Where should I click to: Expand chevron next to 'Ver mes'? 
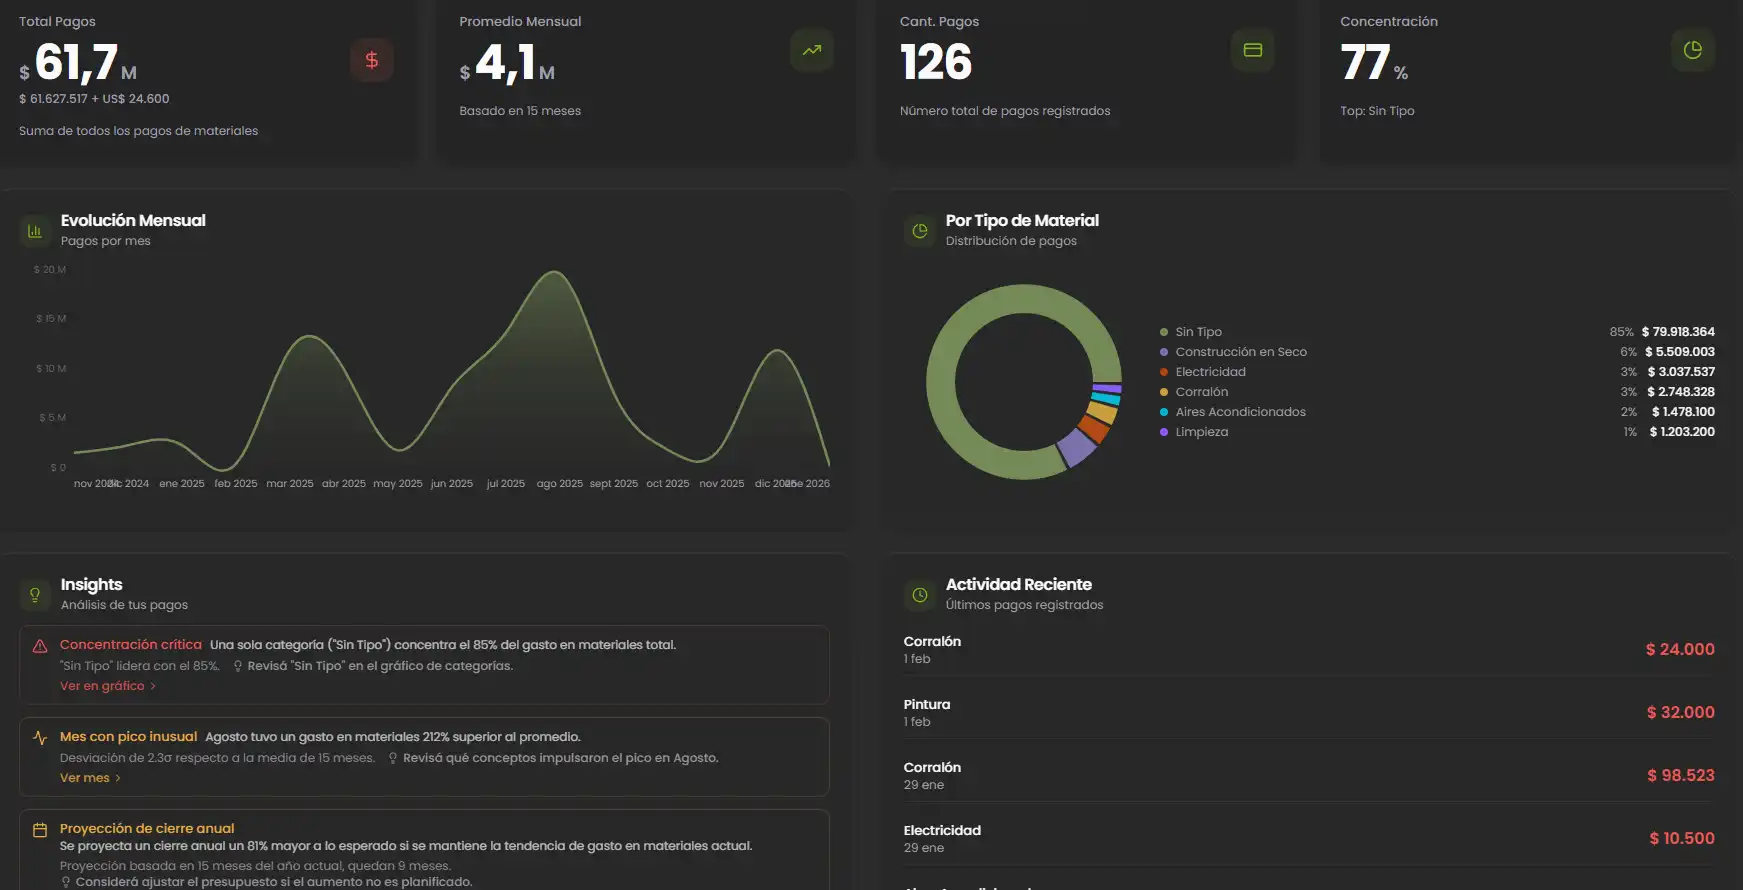118,778
